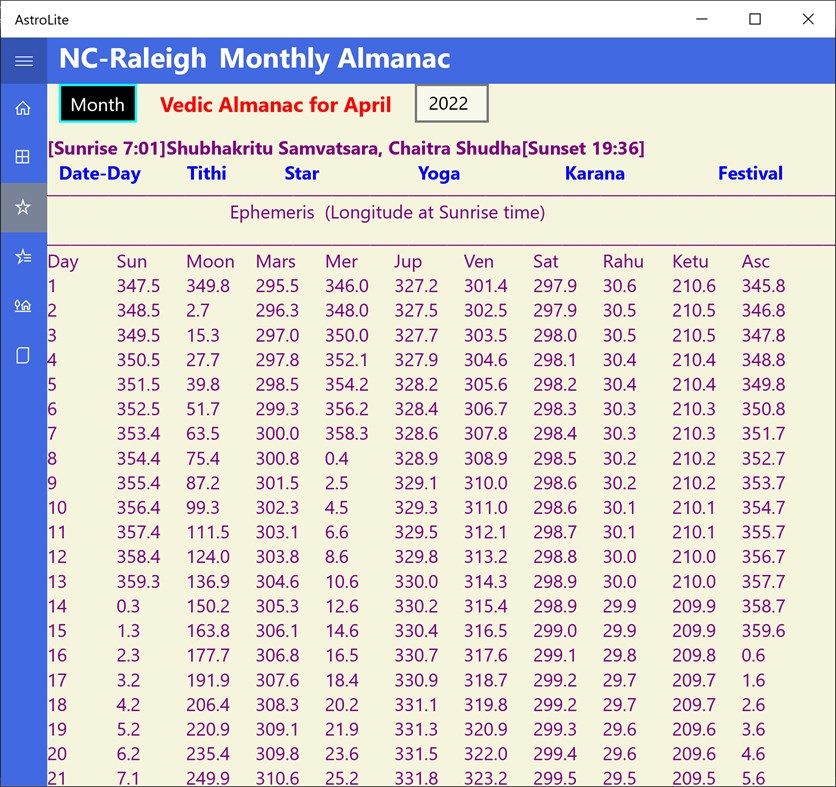Click Asc value 353.7 for day 9
Screen dimensions: 836x787
point(763,483)
